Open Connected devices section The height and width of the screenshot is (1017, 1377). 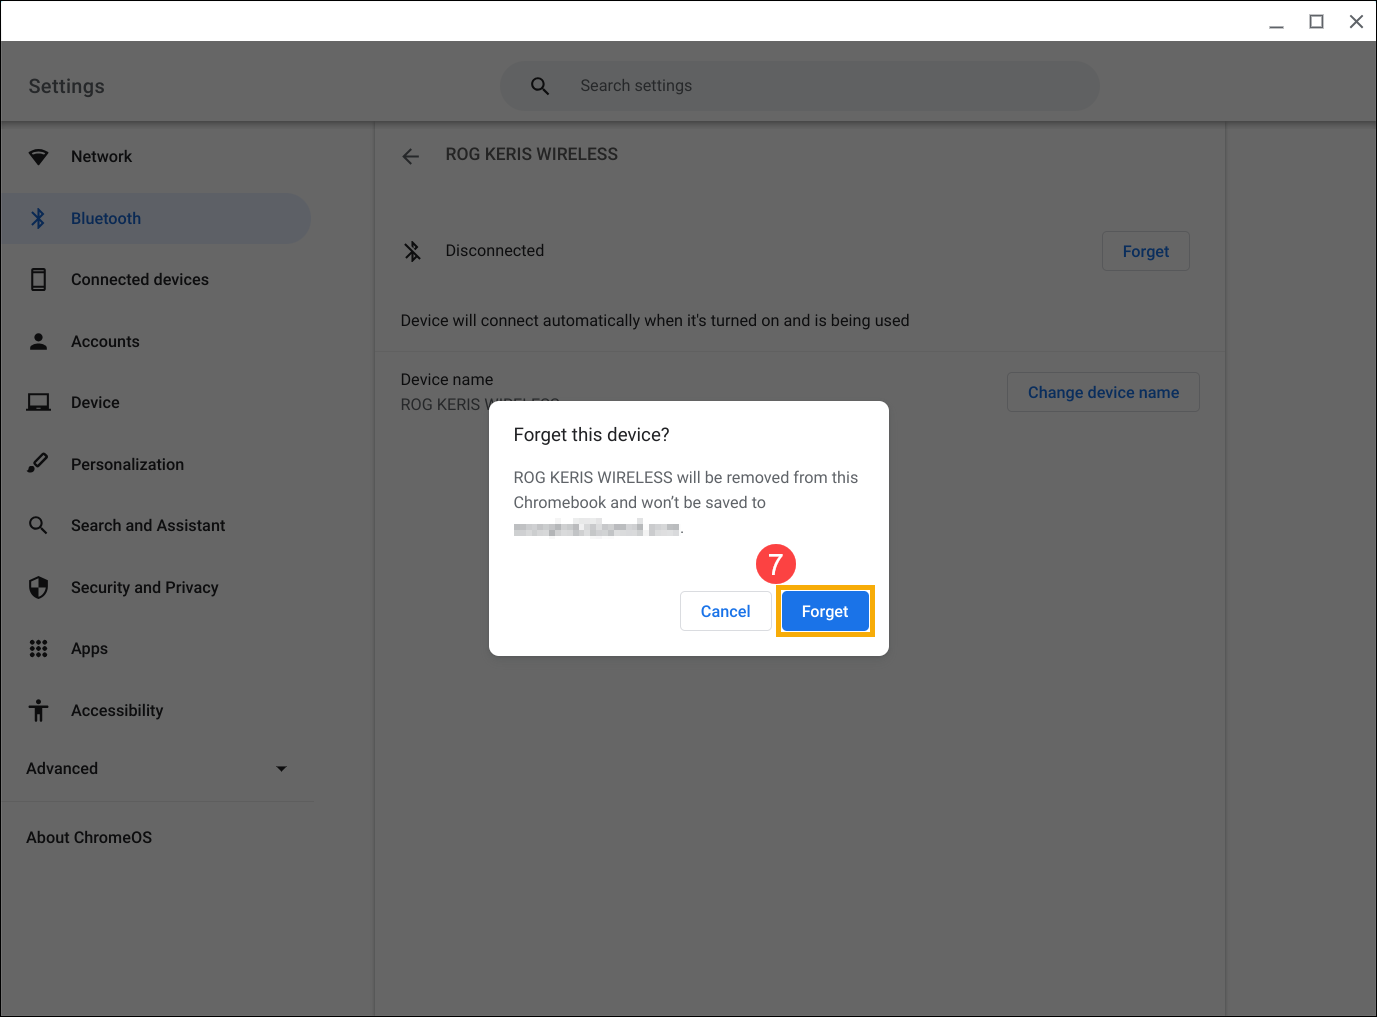(156, 280)
